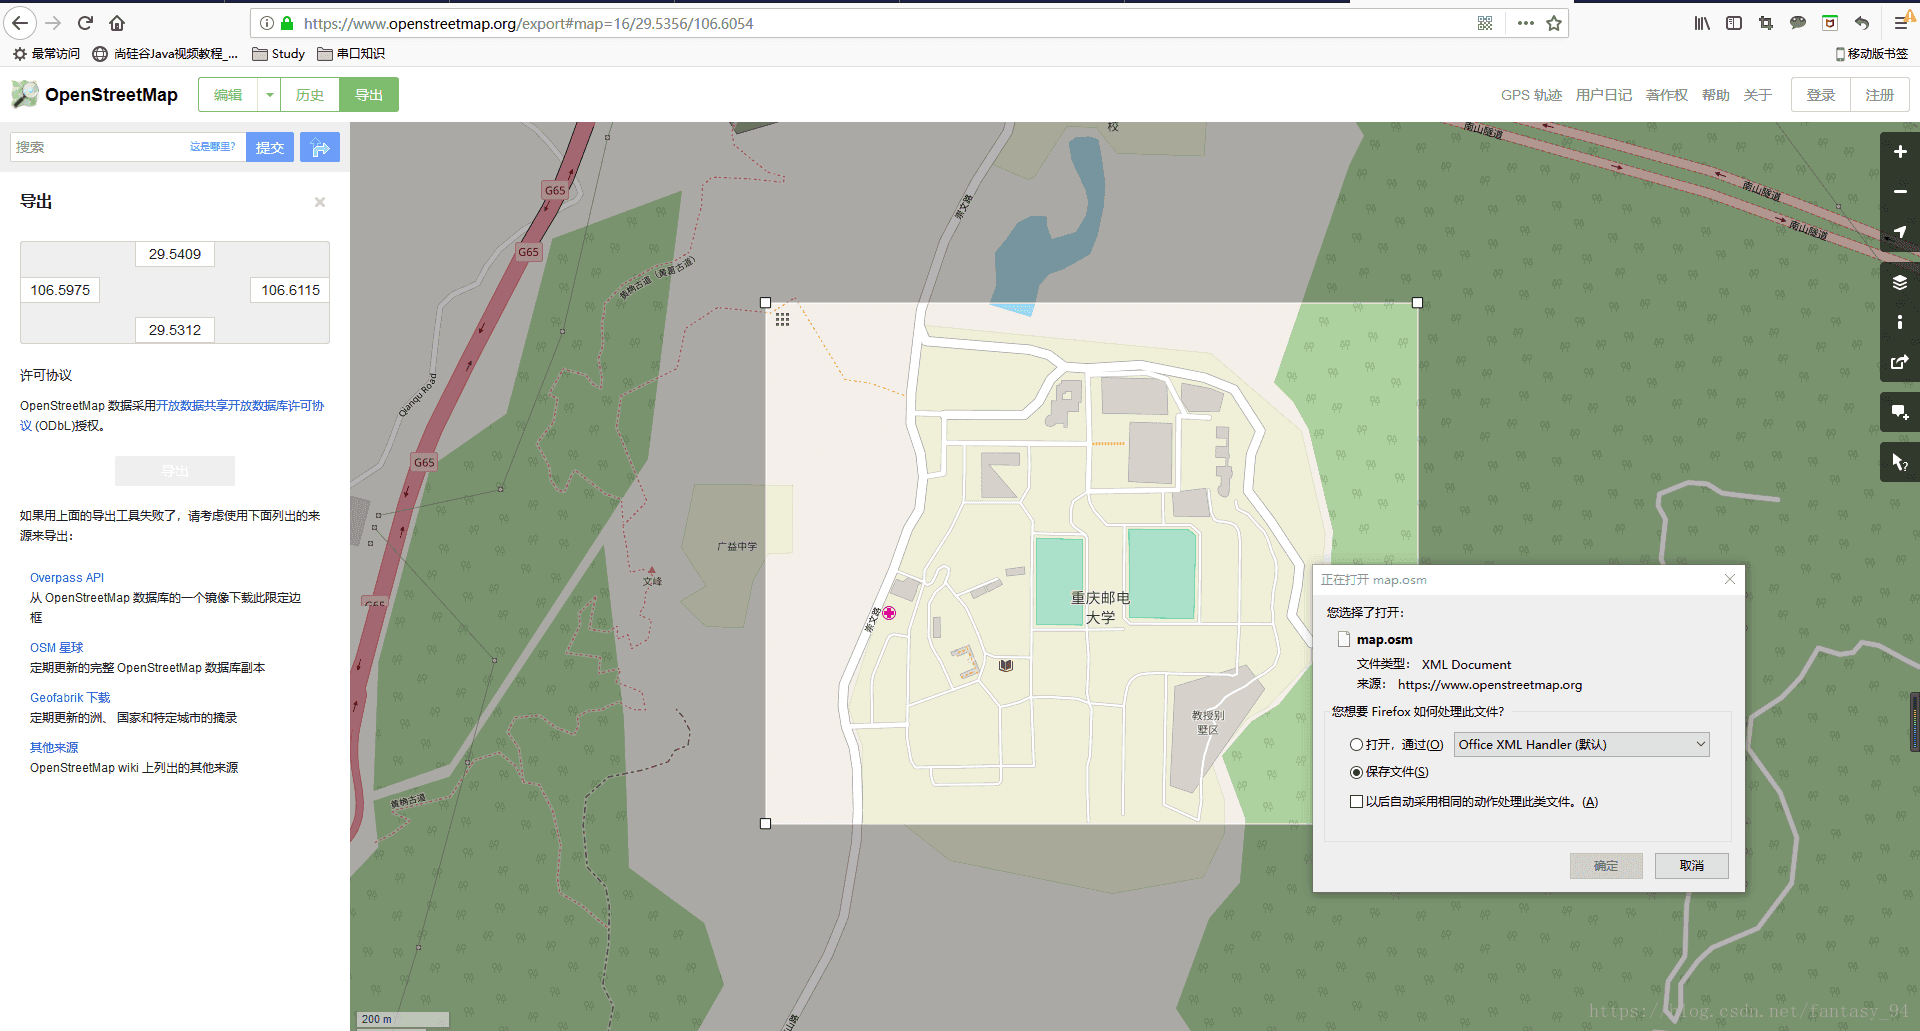Show site information for openstreetmap.org
This screenshot has width=1920, height=1031.
click(x=267, y=23)
